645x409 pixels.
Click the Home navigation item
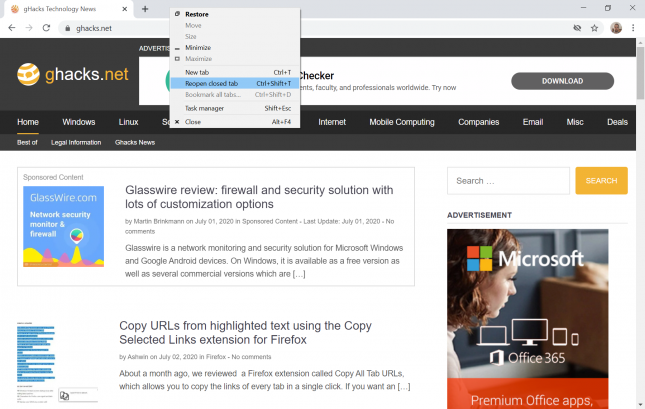pos(28,122)
